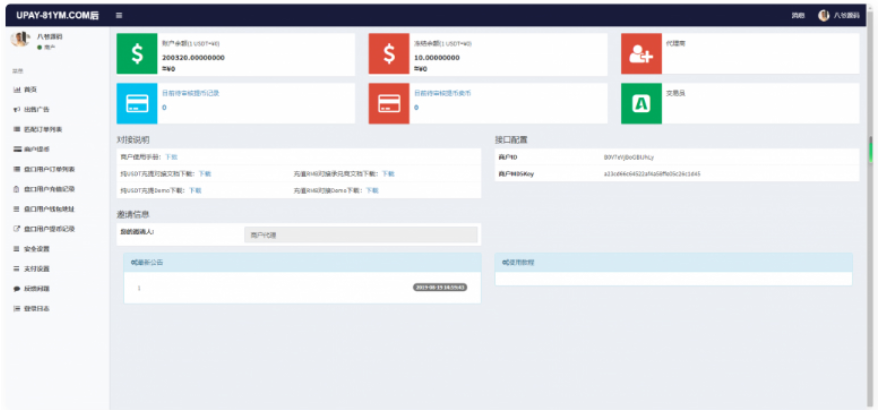This screenshot has height=410, width=879.
Task: Open 安全设置 security settings
Action: coord(31,249)
